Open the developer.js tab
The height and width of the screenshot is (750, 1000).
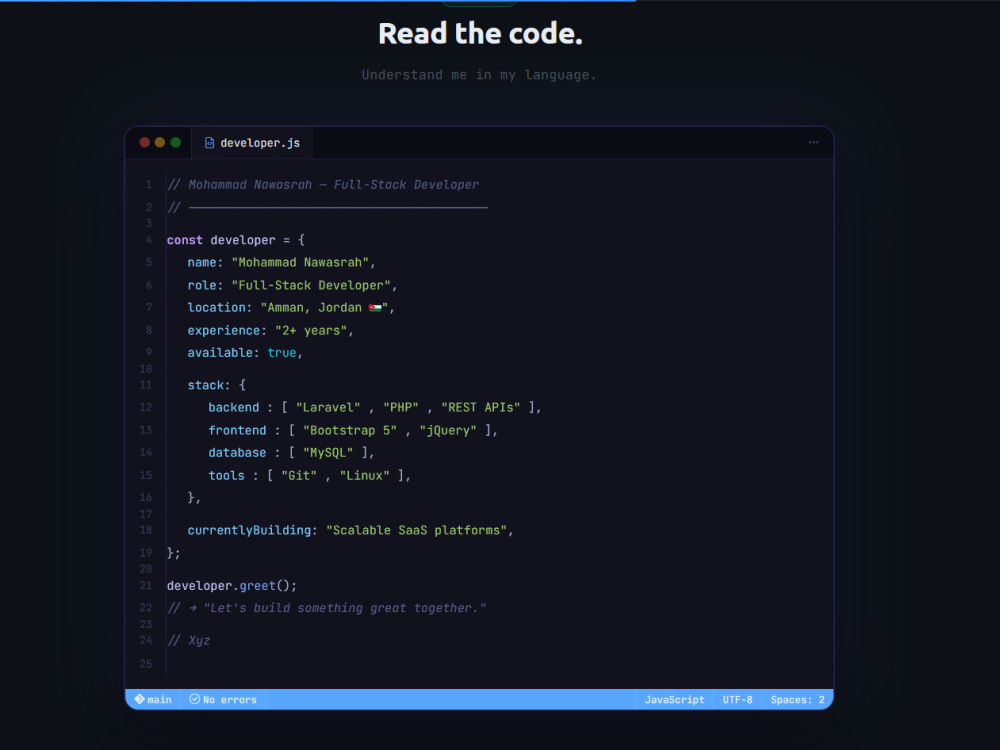coord(253,143)
